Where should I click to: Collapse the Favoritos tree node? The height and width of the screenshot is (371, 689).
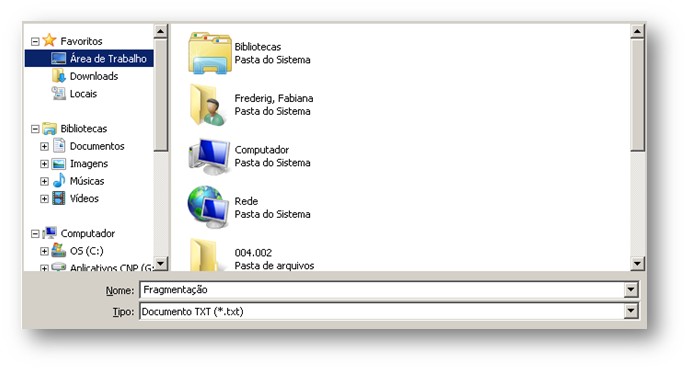(x=35, y=41)
